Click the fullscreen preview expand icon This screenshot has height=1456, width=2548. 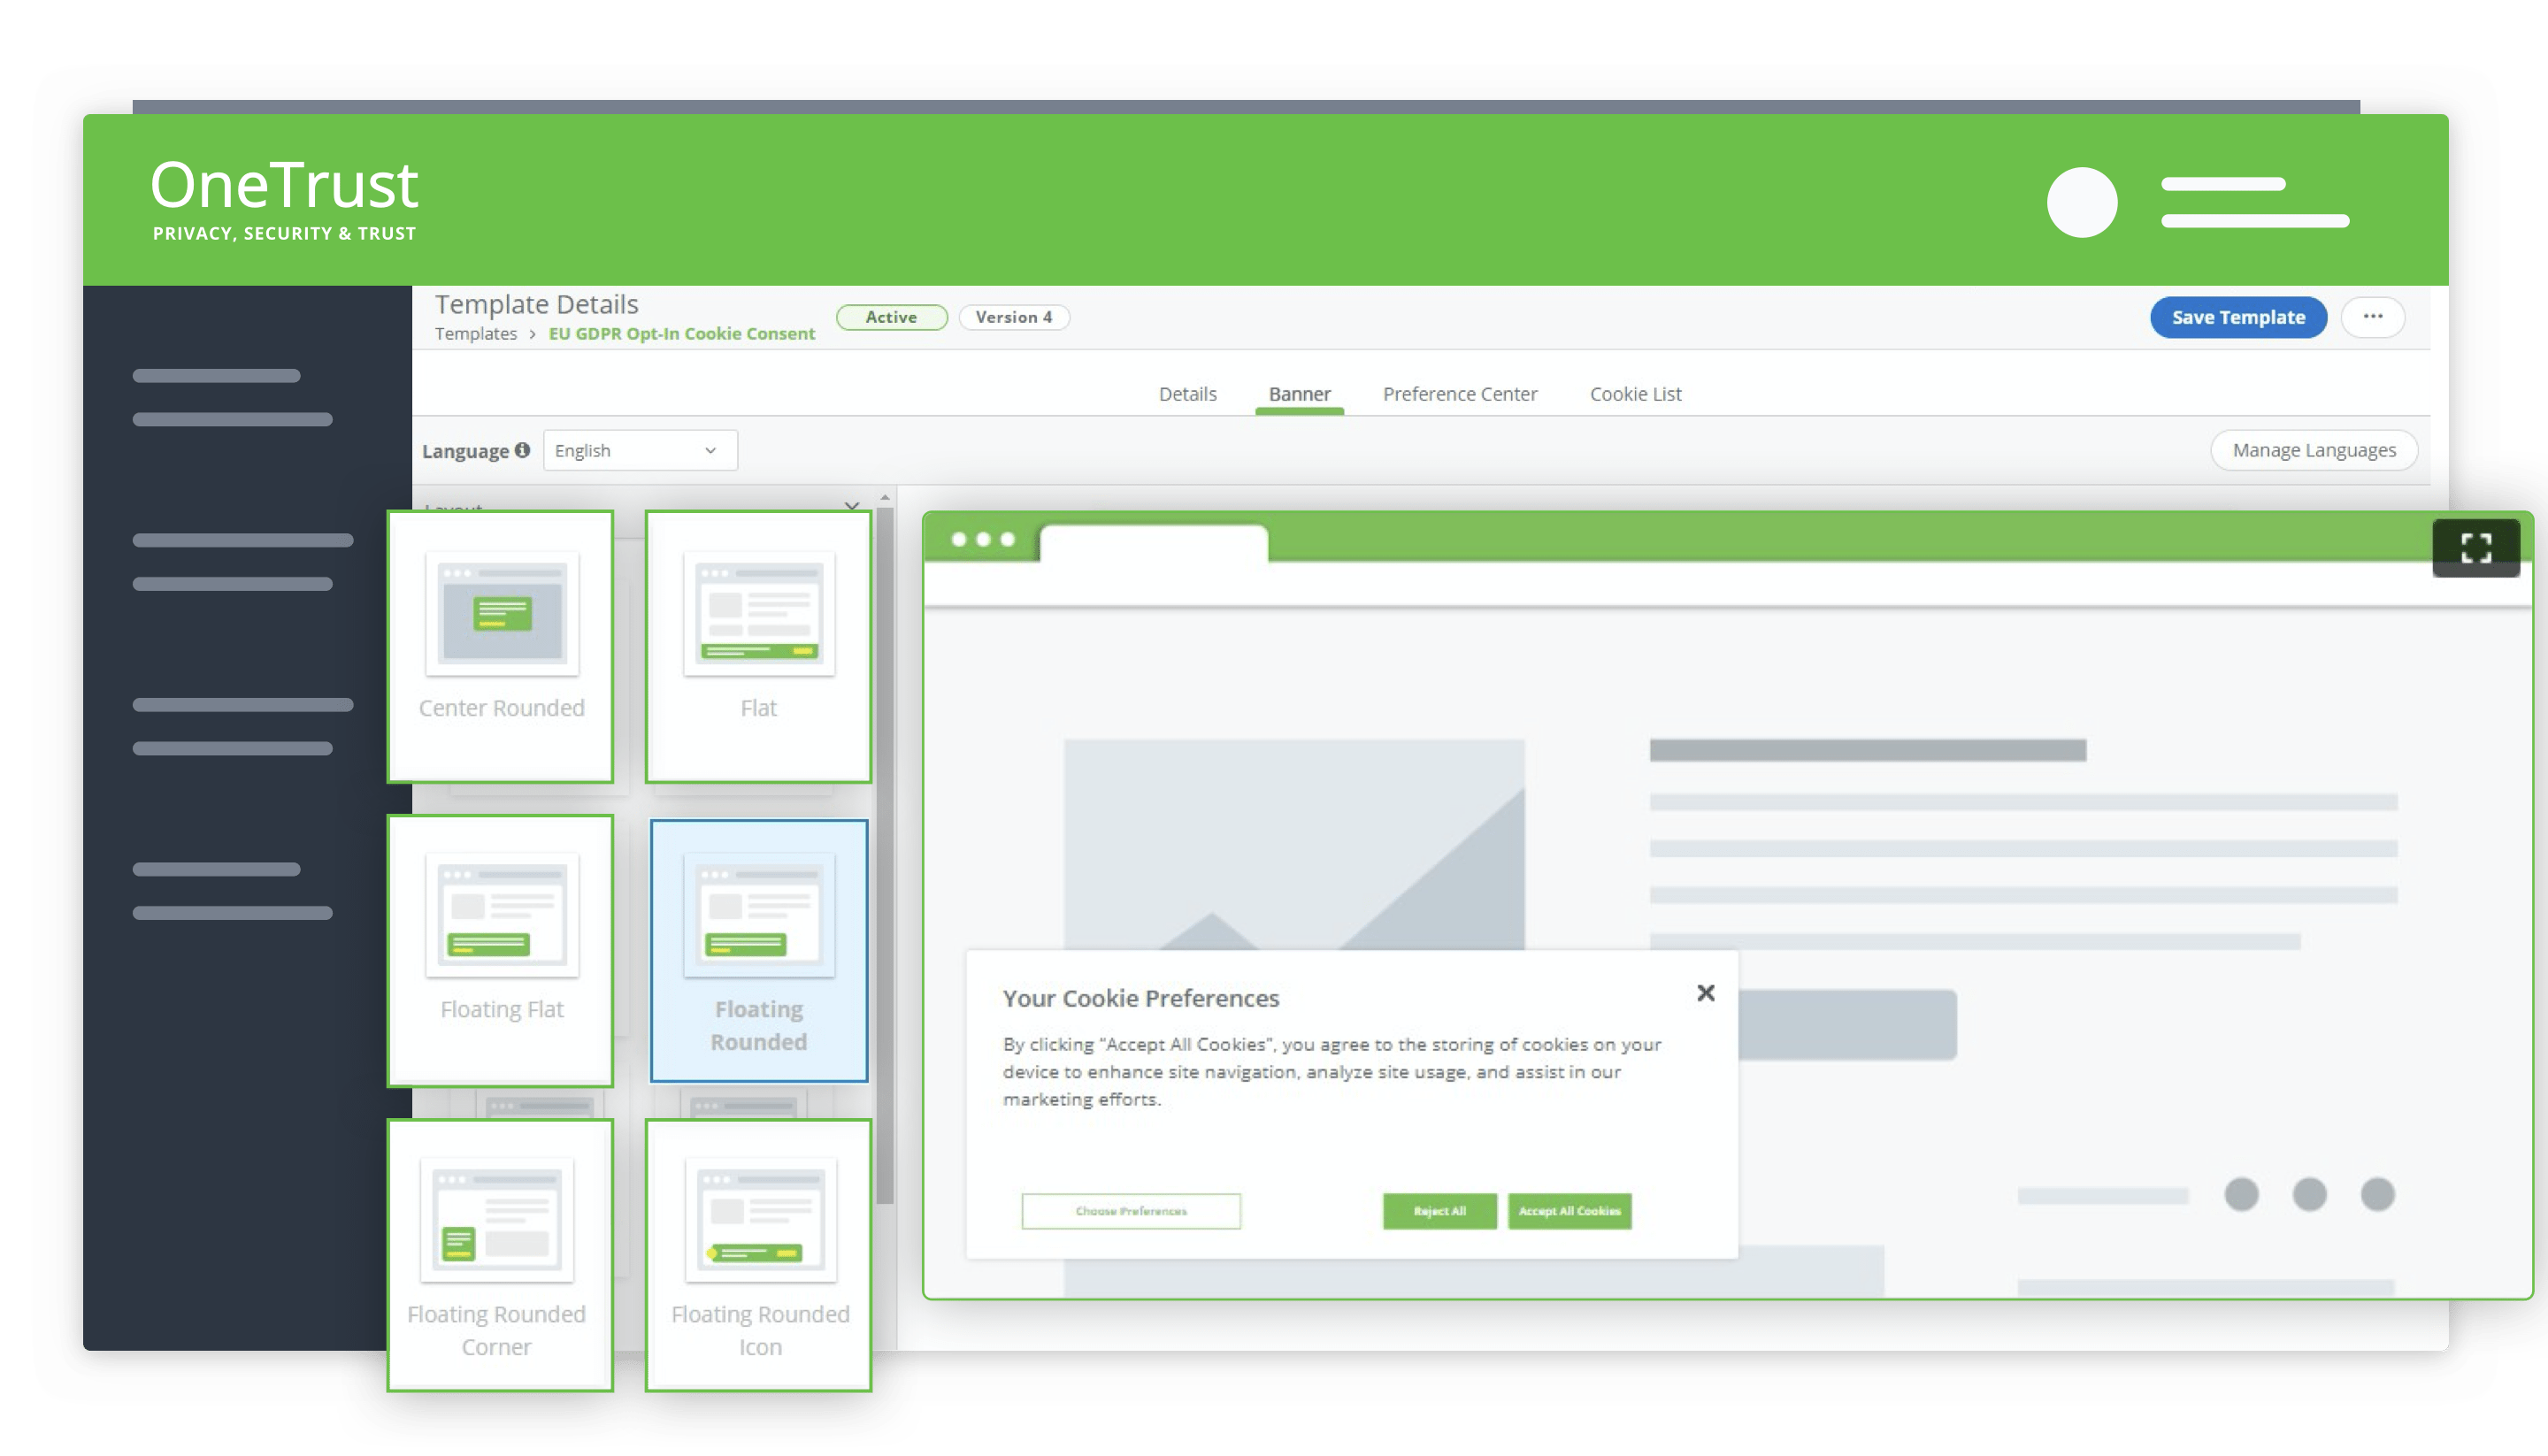pos(2475,548)
